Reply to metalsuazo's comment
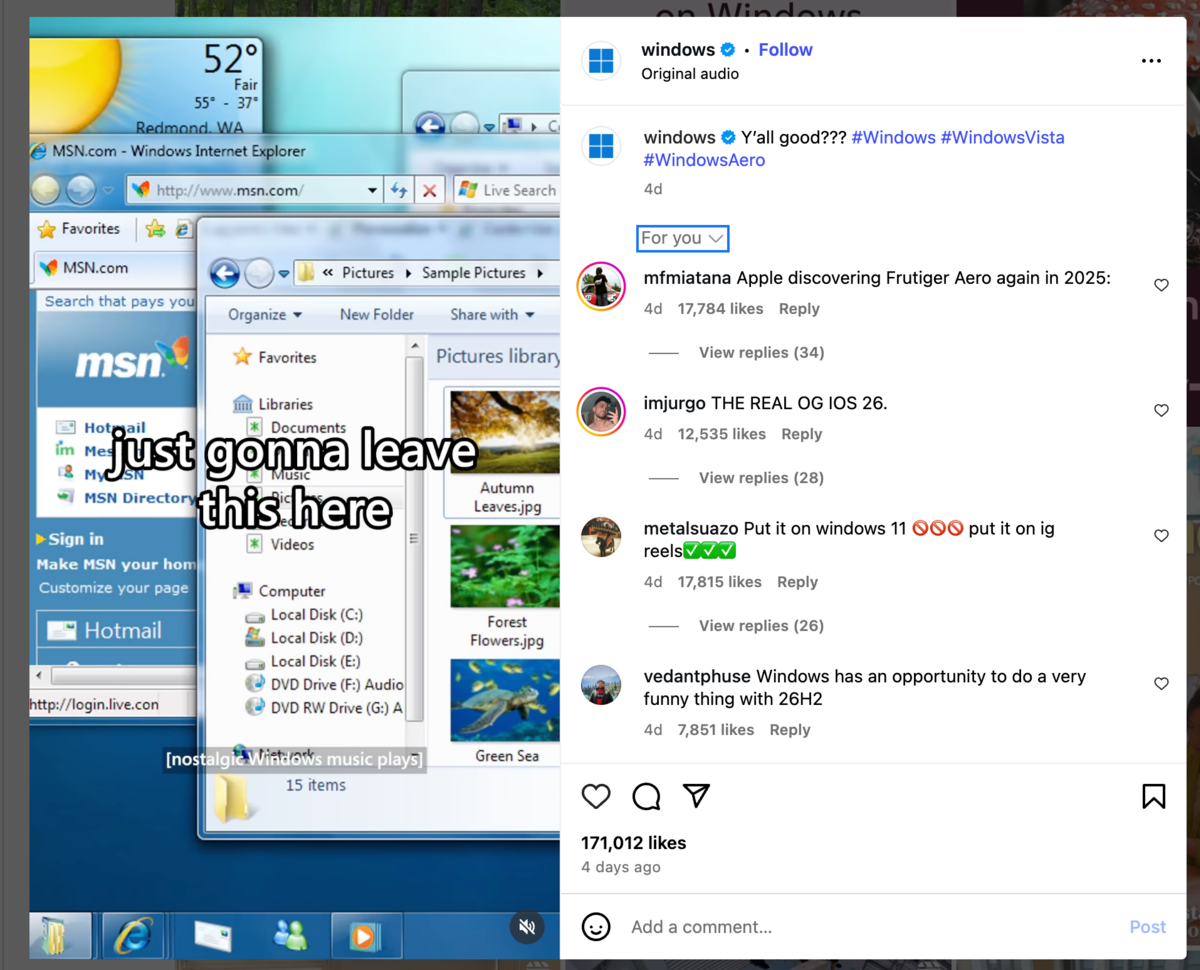 [x=797, y=582]
